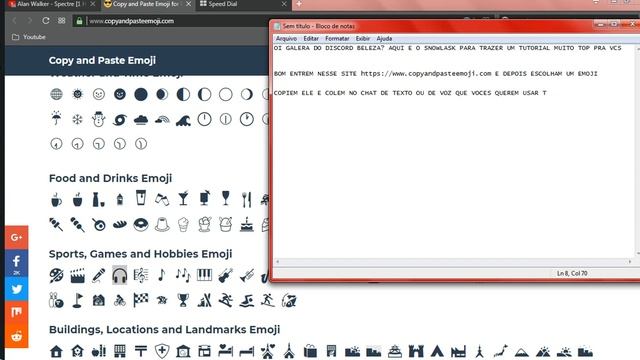The height and width of the screenshot is (360, 640).
Task: Select the clinking beer mugs emoji
Action: (x=162, y=199)
